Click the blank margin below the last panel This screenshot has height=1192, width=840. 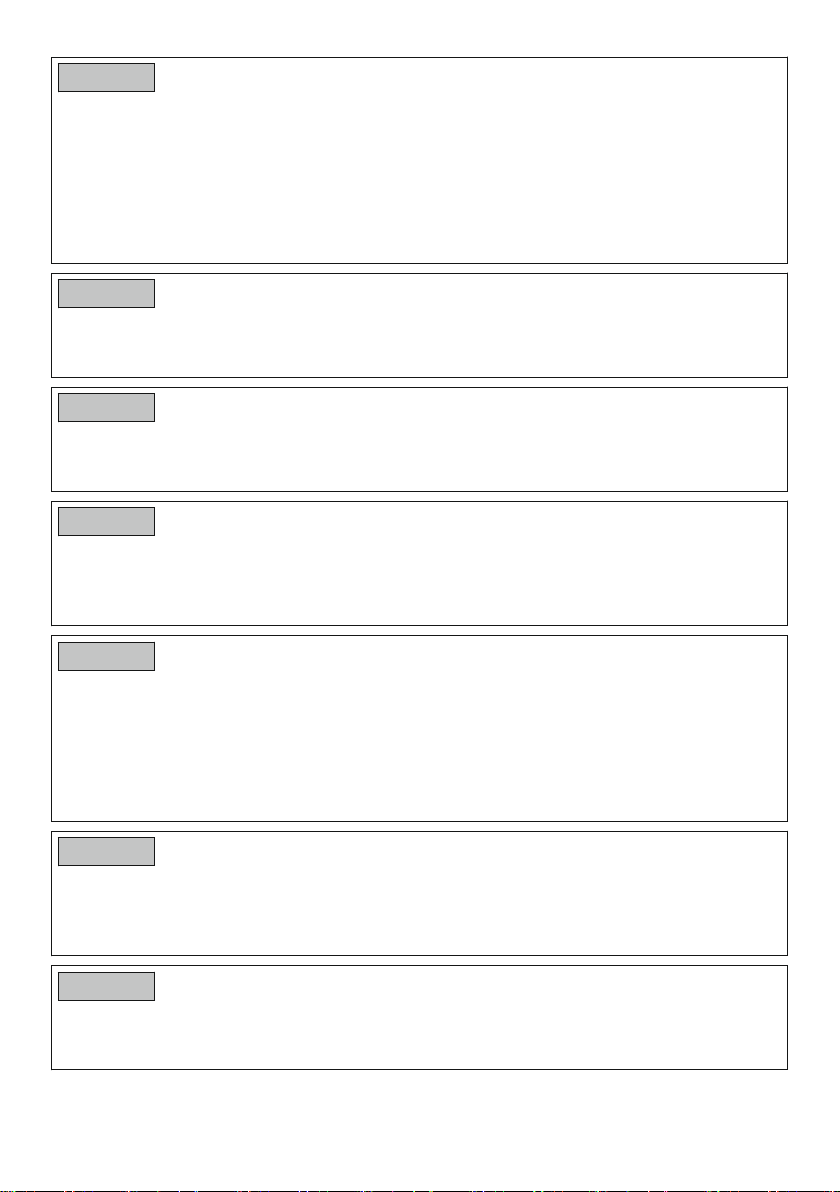[x=420, y=1129]
